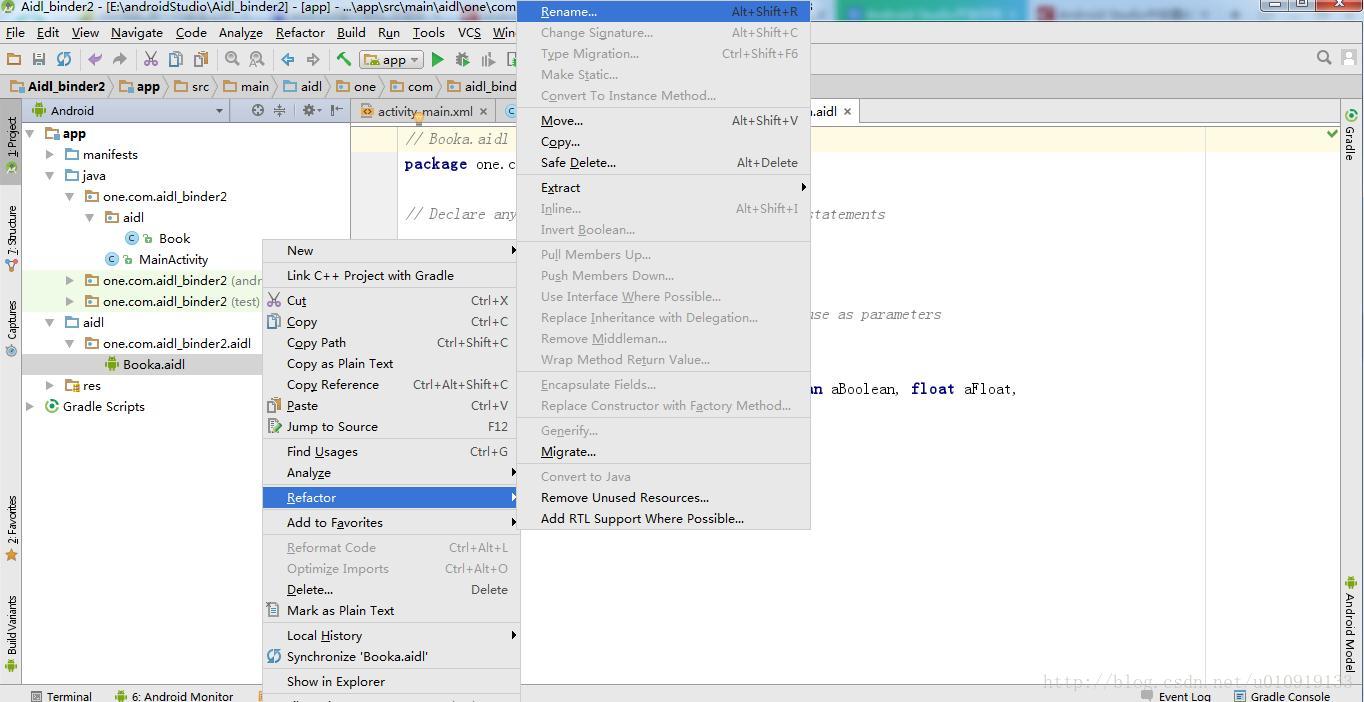The height and width of the screenshot is (702, 1364).
Task: Open the Navigate menu in menu bar
Action: [137, 32]
